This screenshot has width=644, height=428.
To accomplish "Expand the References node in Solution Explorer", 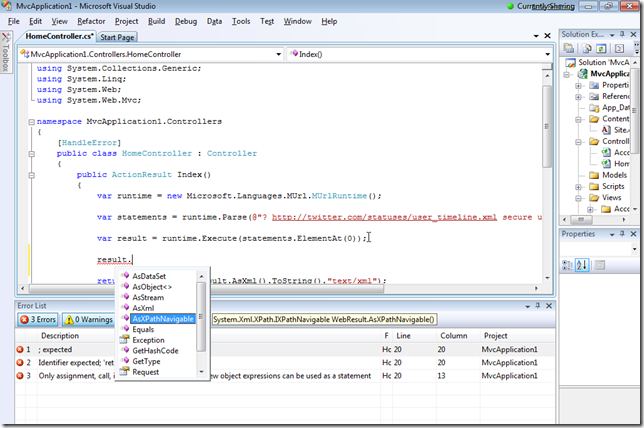I will (578, 97).
